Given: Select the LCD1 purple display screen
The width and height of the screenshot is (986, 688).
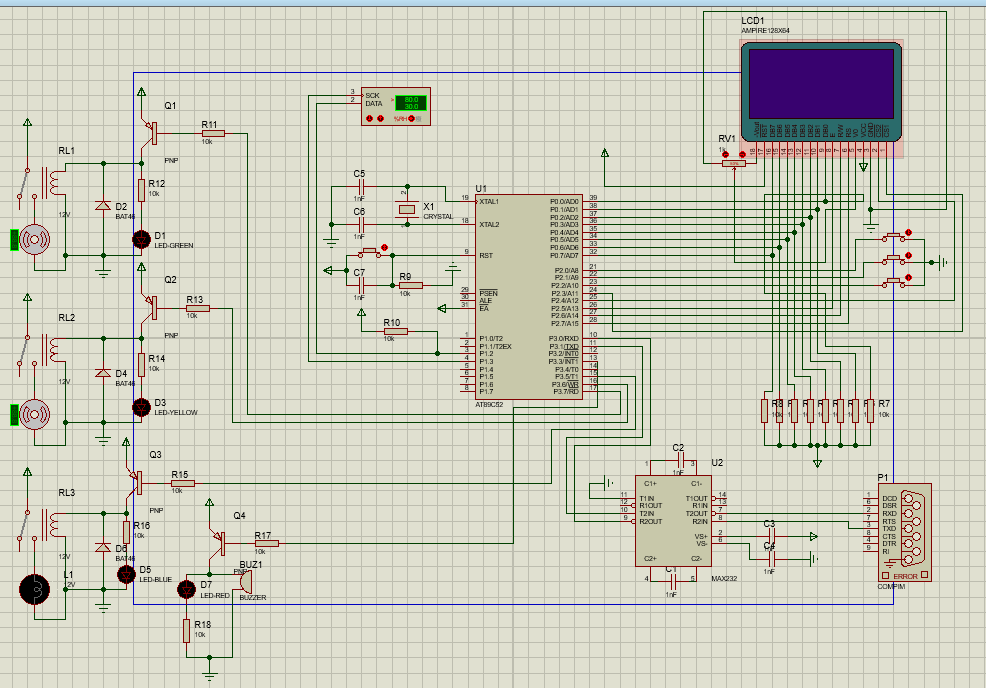Looking at the screenshot, I should coord(821,84).
